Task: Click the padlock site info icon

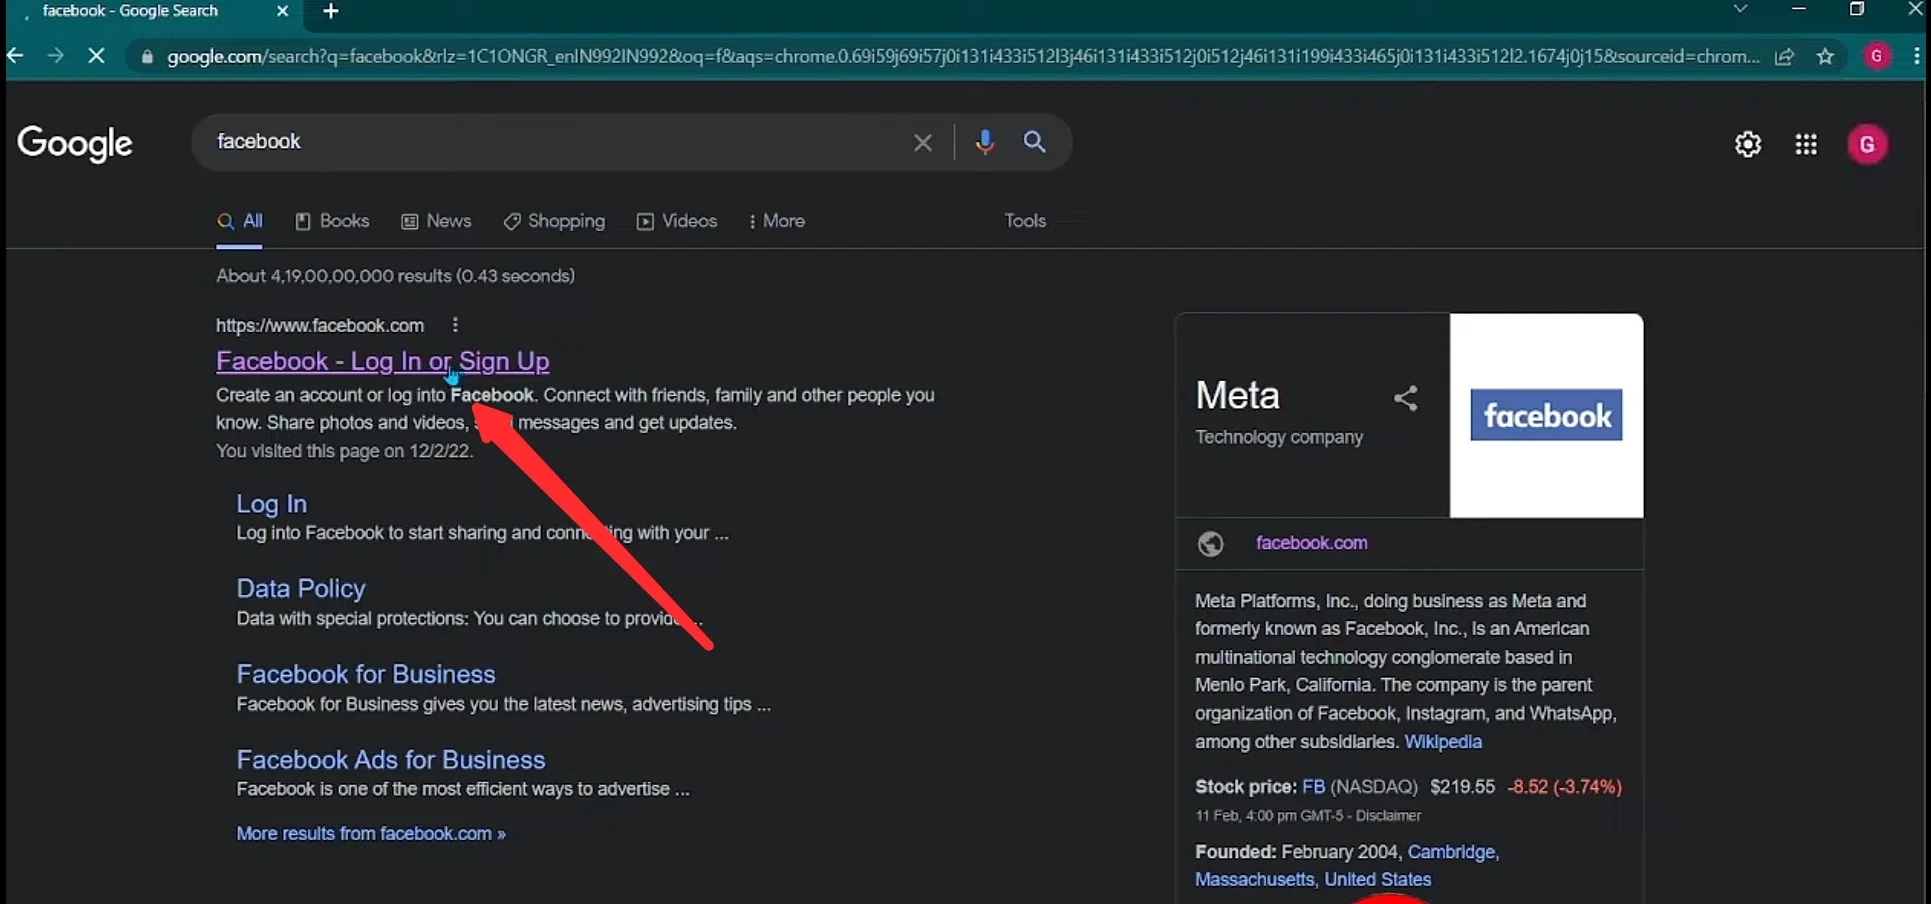Action: pos(147,57)
